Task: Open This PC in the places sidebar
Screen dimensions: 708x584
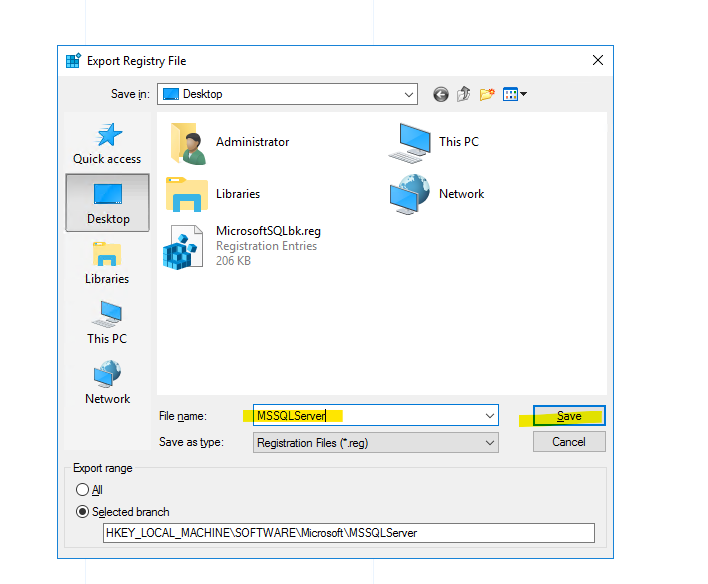Action: click(x=107, y=323)
